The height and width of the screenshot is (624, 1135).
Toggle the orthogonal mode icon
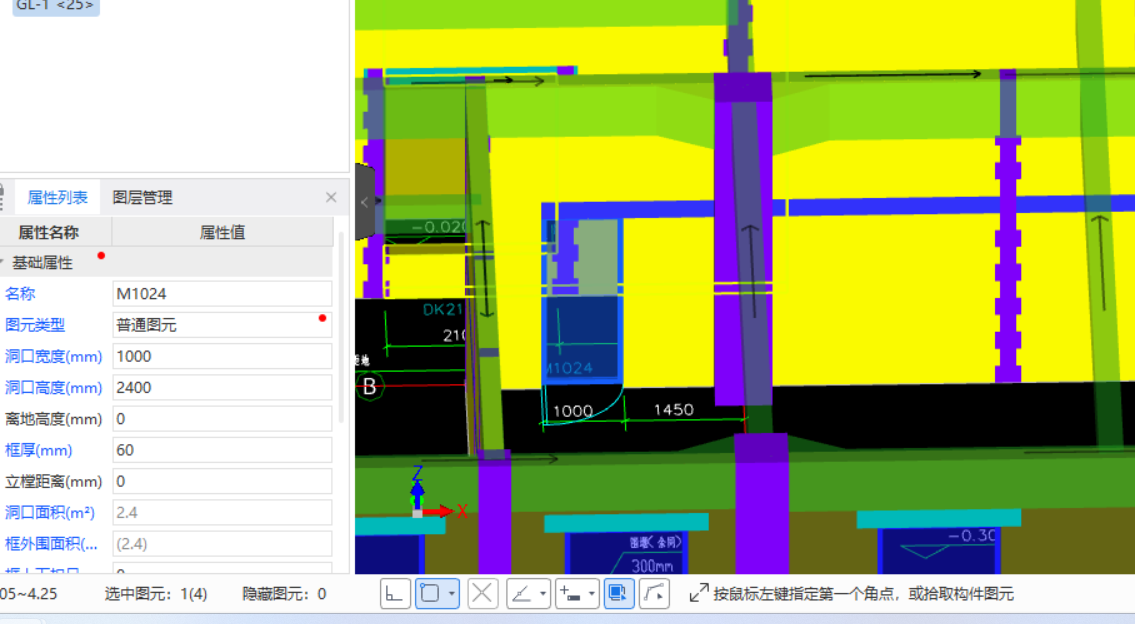395,594
